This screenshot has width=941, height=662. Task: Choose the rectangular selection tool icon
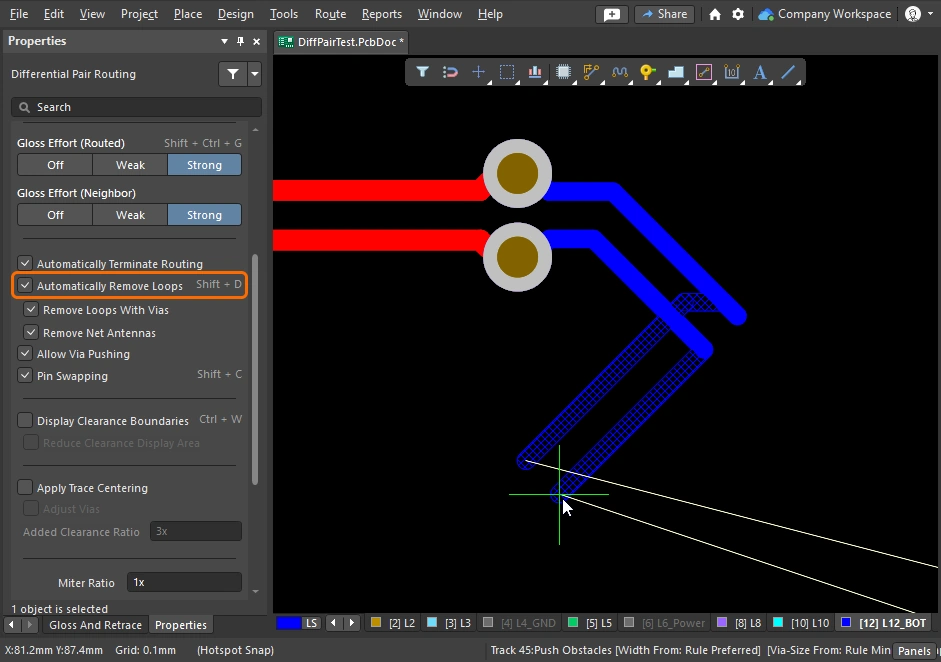click(x=507, y=72)
